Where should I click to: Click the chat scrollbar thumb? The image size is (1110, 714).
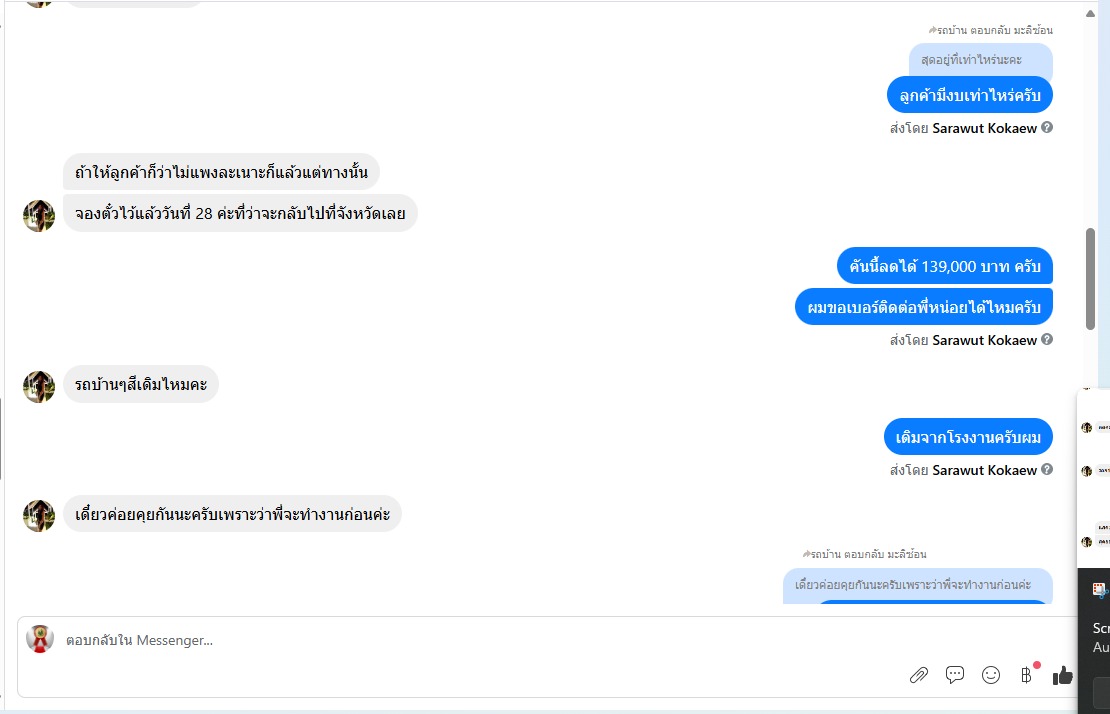coord(1090,278)
